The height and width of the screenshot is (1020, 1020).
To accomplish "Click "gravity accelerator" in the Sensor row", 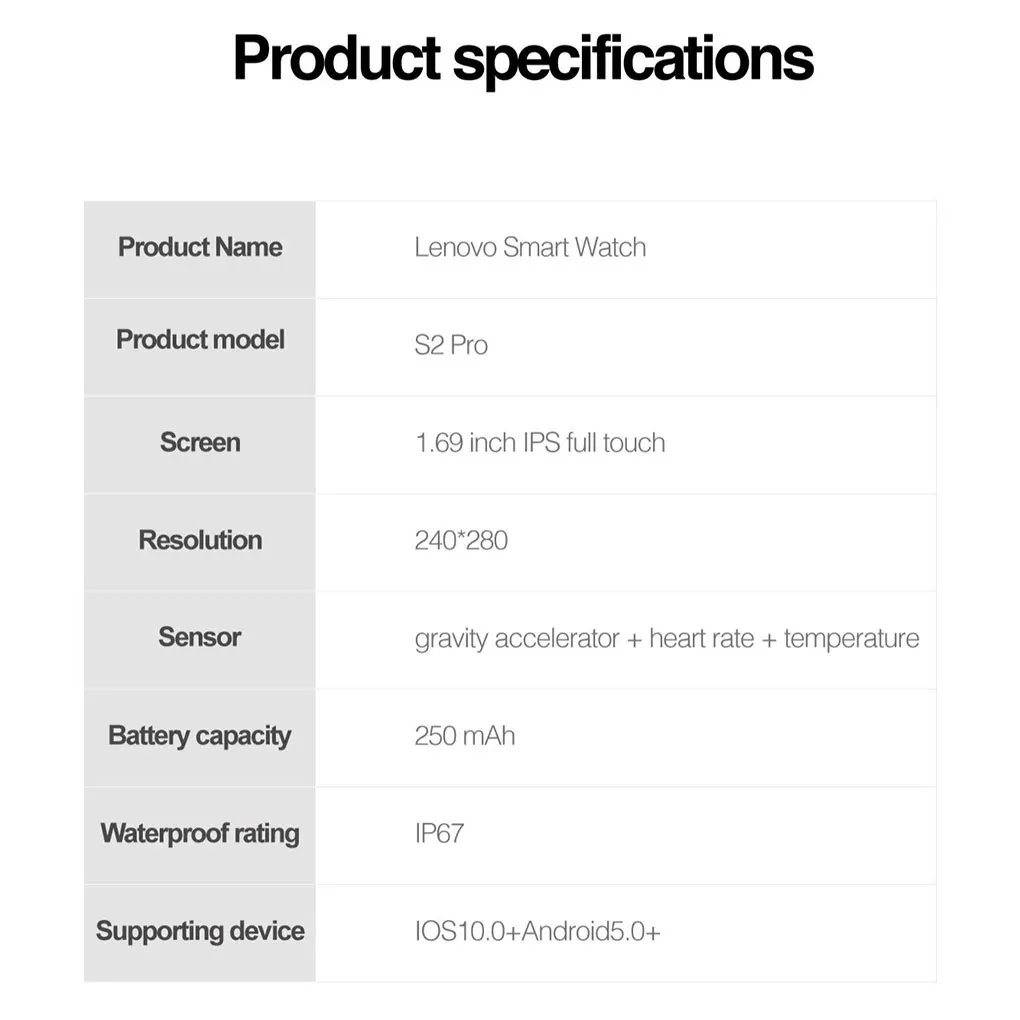I will pyautogui.click(x=517, y=638).
